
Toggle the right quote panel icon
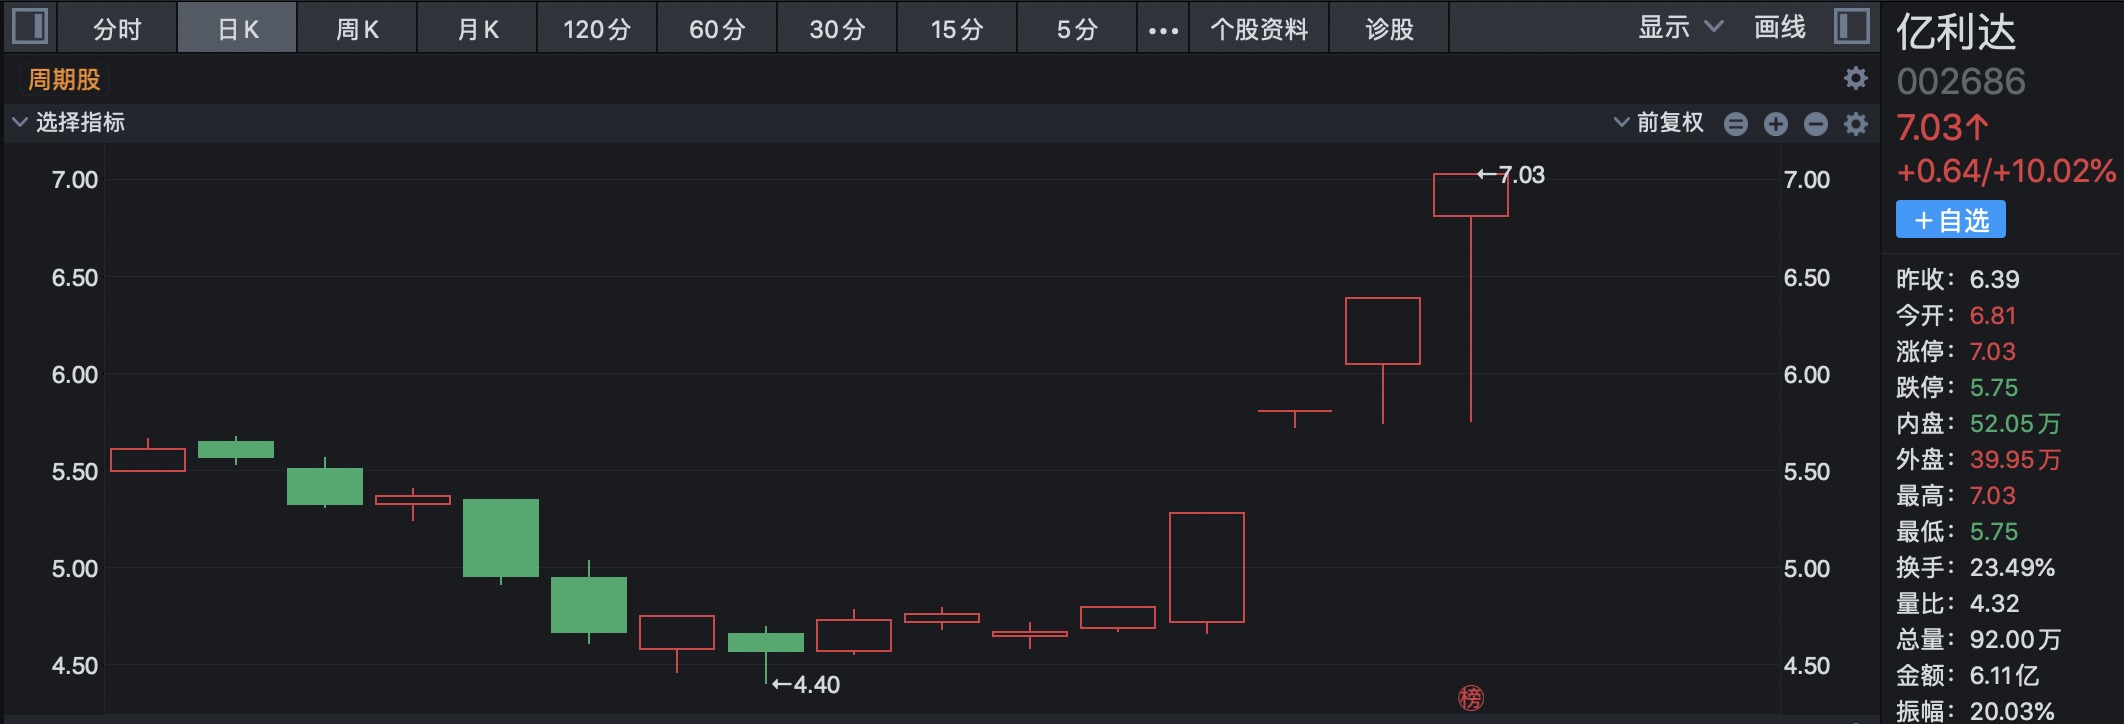1852,26
